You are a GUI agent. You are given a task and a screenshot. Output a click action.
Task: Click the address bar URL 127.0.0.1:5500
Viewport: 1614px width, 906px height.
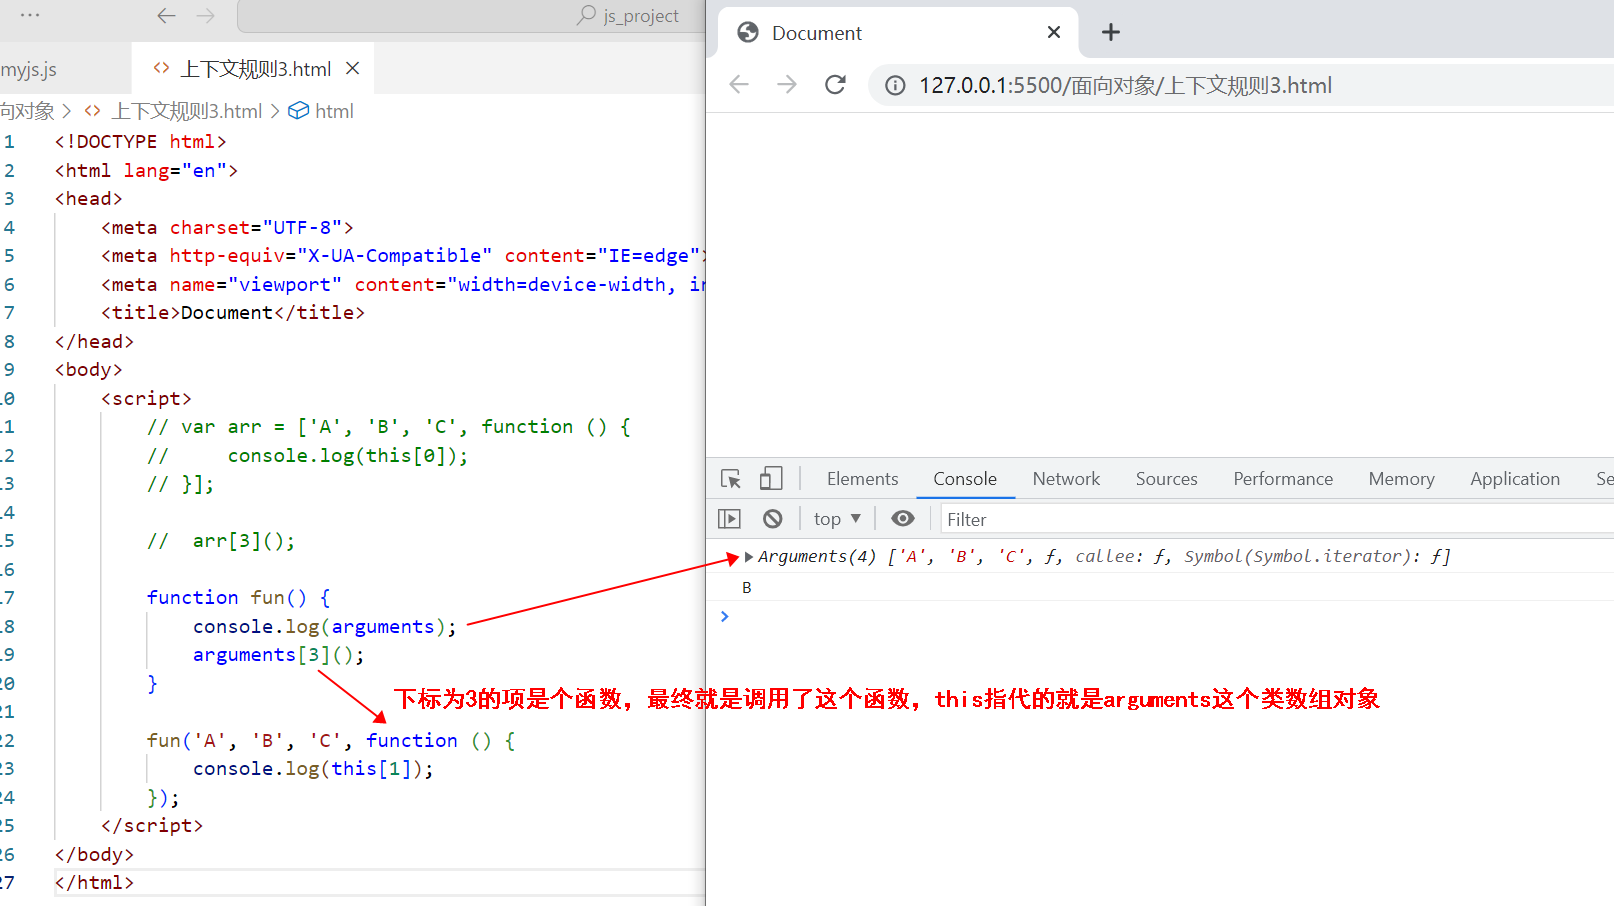(x=1125, y=86)
